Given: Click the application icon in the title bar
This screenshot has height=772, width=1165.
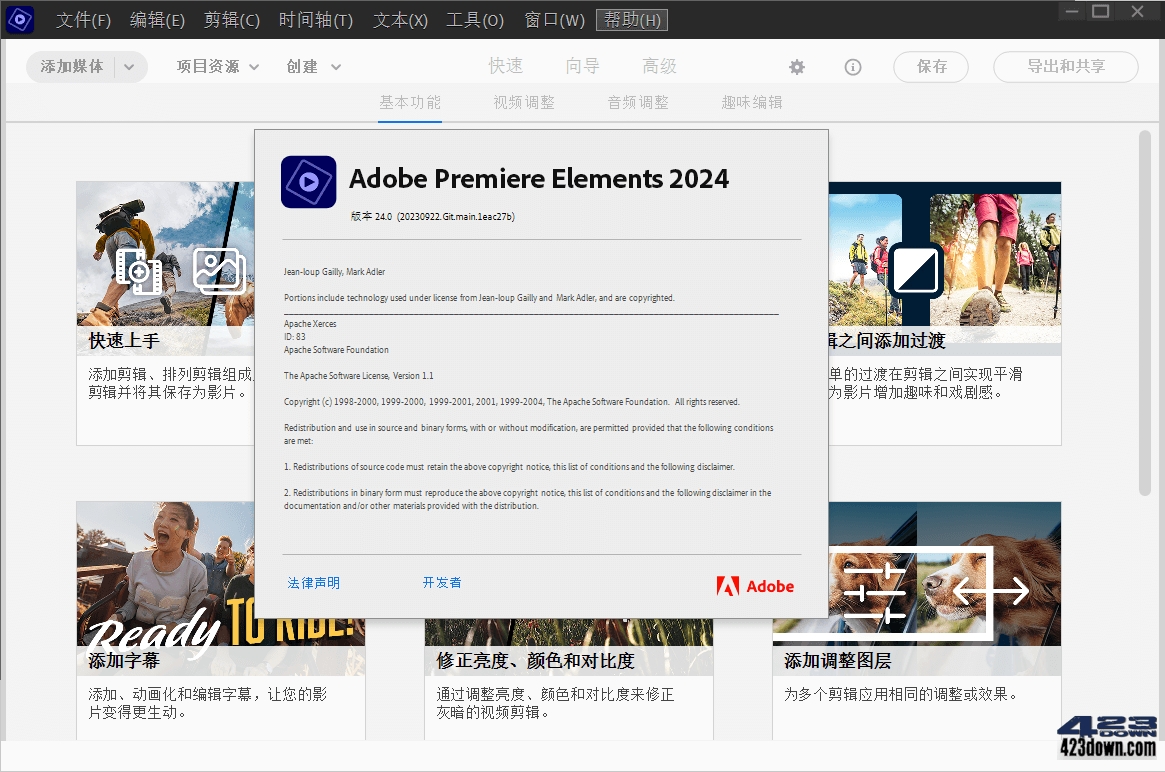Looking at the screenshot, I should 20,19.
